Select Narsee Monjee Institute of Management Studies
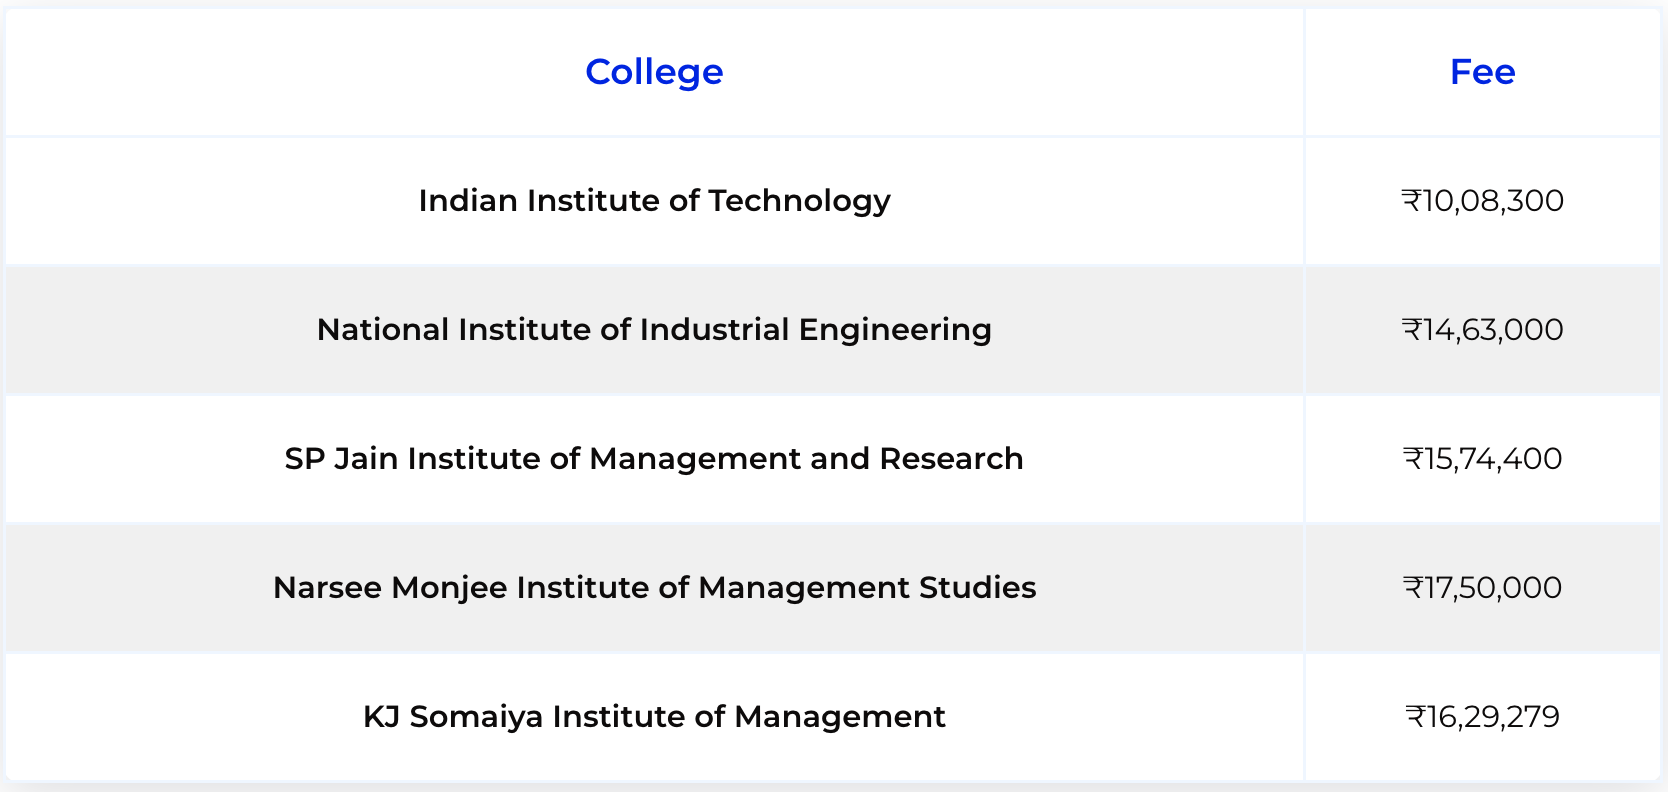The image size is (1668, 792). [x=654, y=588]
